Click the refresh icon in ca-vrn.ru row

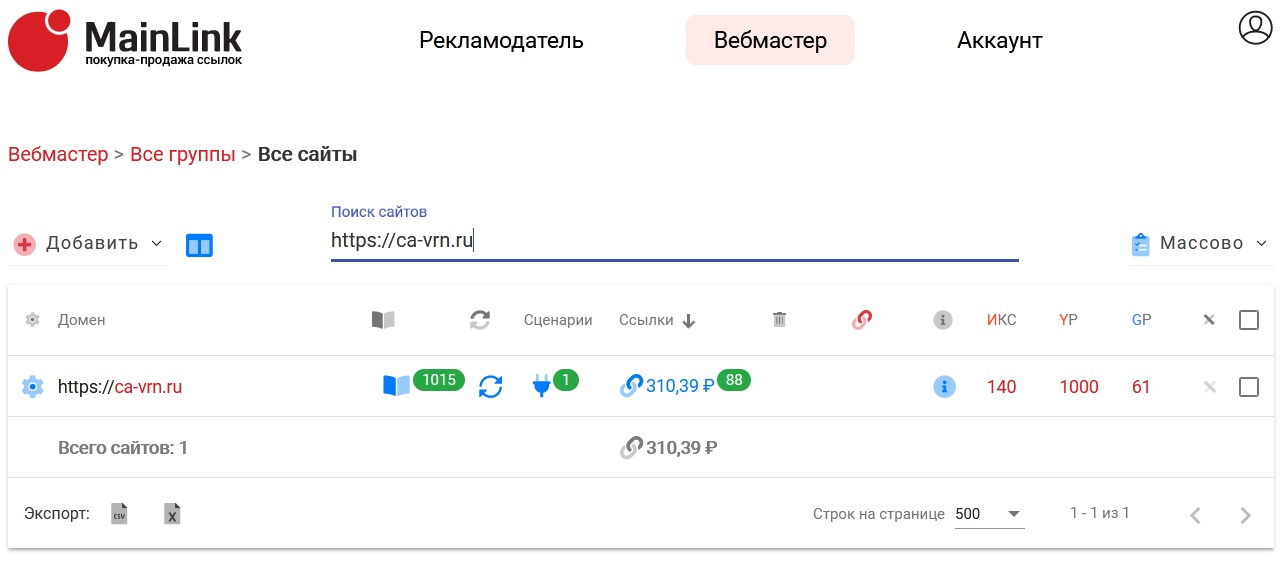point(490,386)
